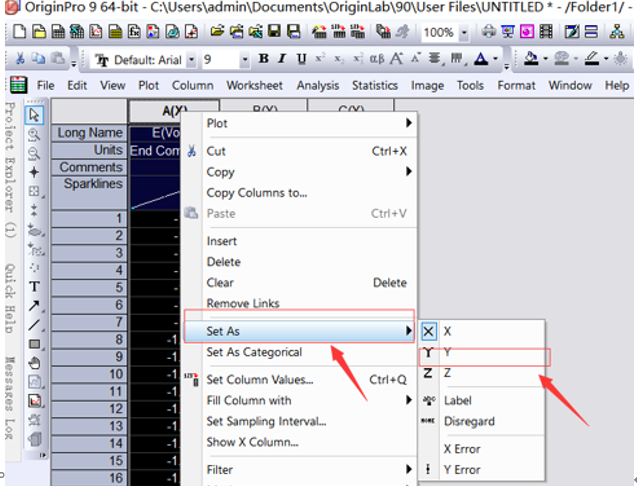Open the zoom level 100% dropdown
637x486 pixels.
pos(464,32)
